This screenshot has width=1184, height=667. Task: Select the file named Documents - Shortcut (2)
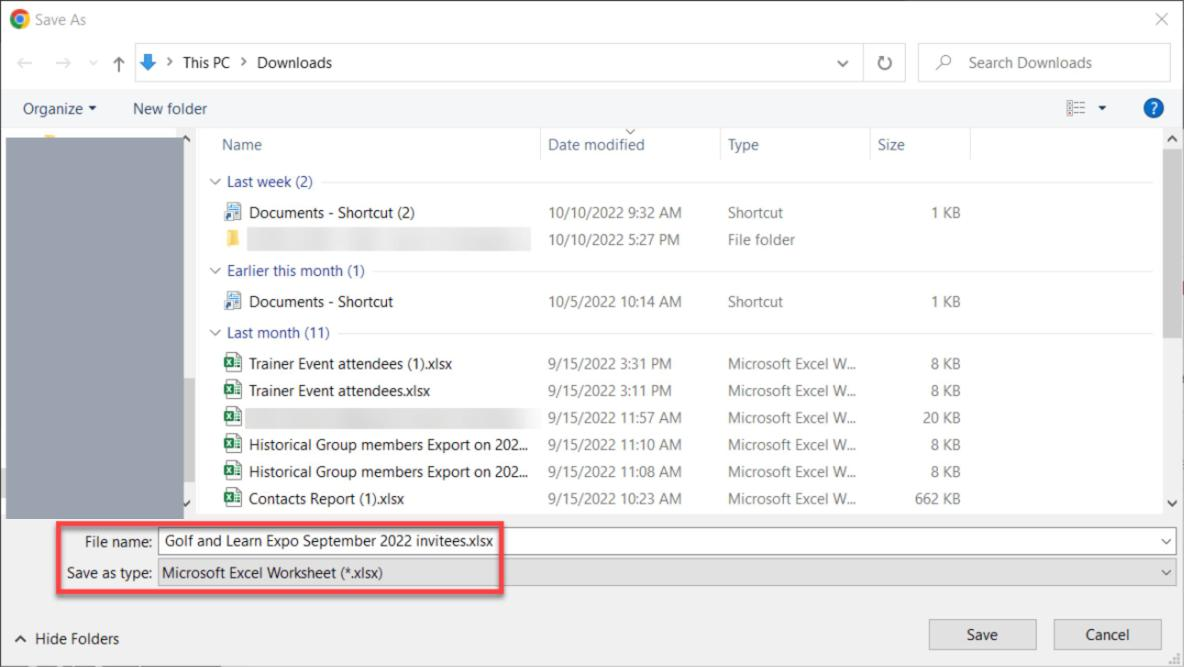click(x=331, y=213)
